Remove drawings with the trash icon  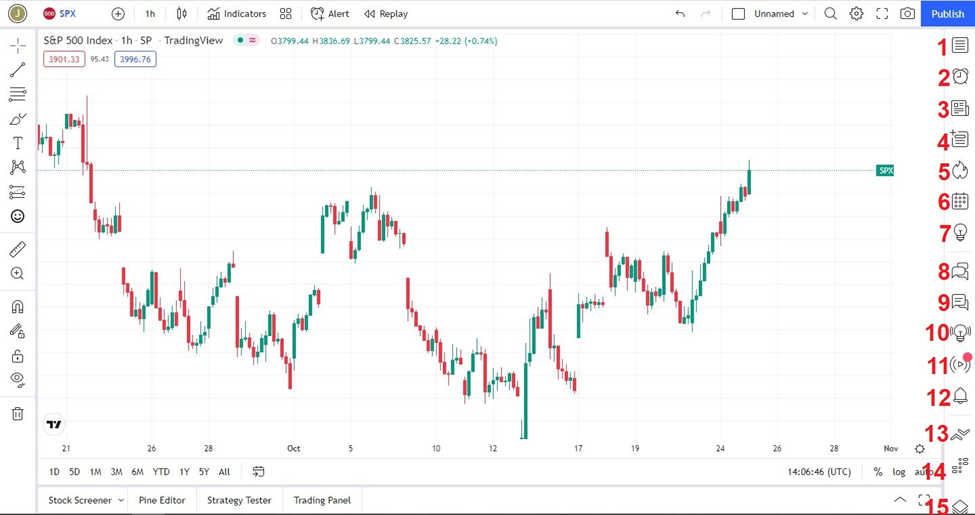pyautogui.click(x=17, y=414)
